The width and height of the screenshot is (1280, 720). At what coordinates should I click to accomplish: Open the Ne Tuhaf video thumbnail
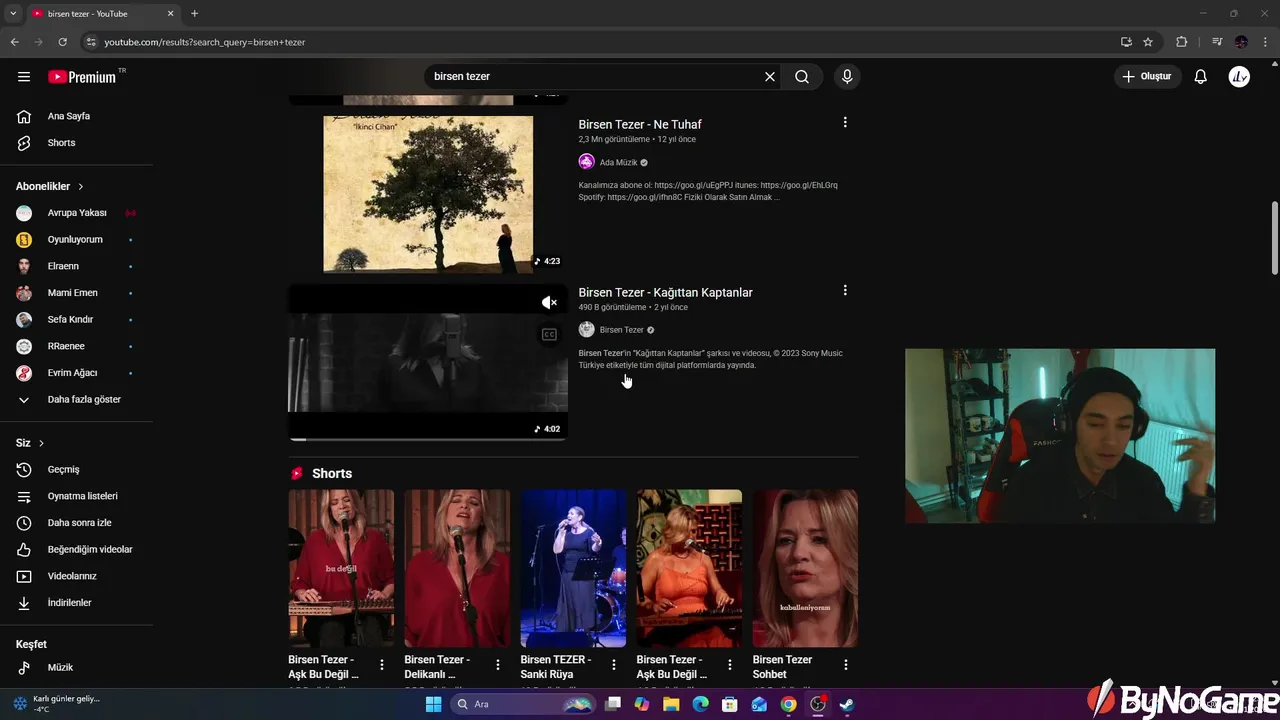(428, 194)
